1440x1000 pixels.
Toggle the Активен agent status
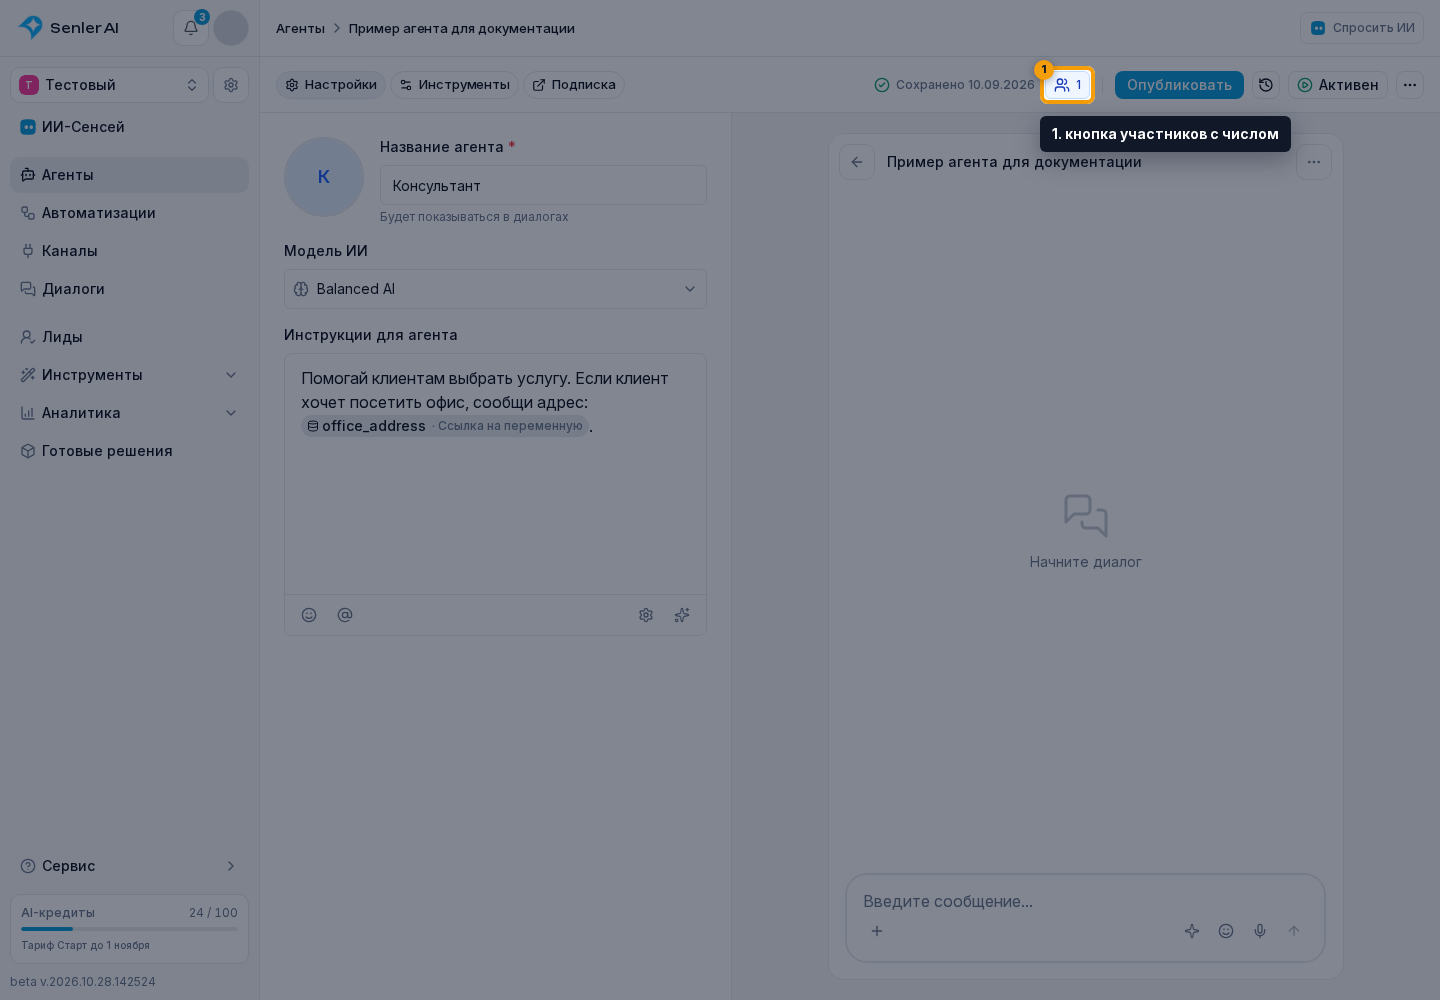click(1338, 85)
